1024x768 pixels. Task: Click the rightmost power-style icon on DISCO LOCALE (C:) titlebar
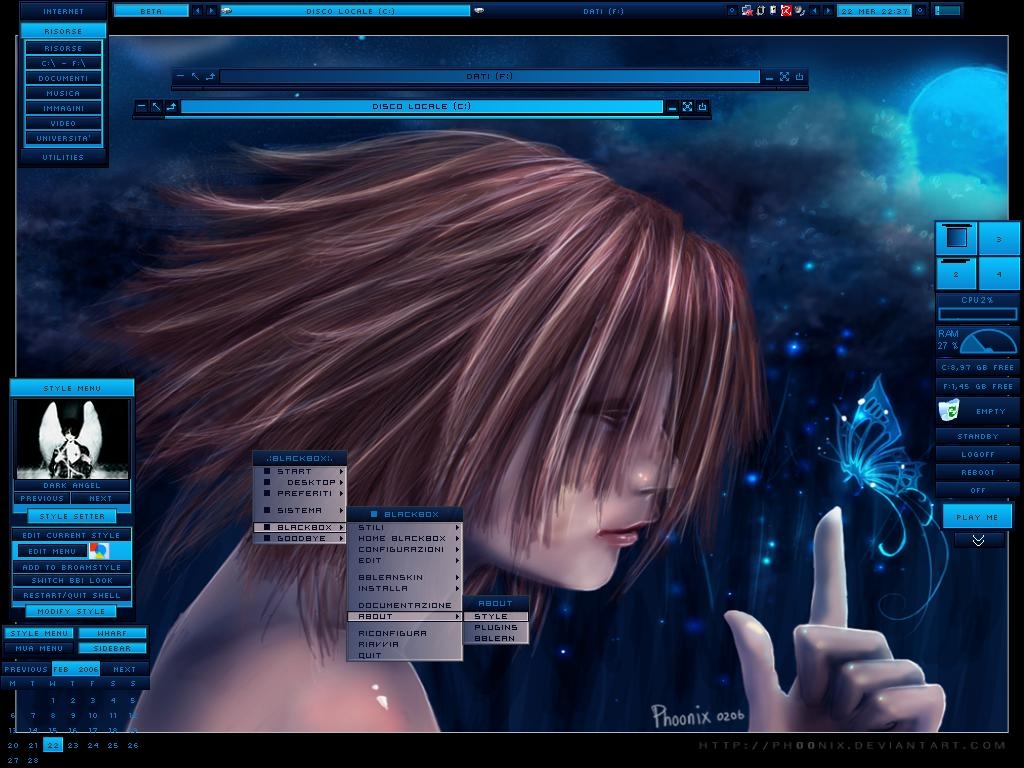(703, 106)
